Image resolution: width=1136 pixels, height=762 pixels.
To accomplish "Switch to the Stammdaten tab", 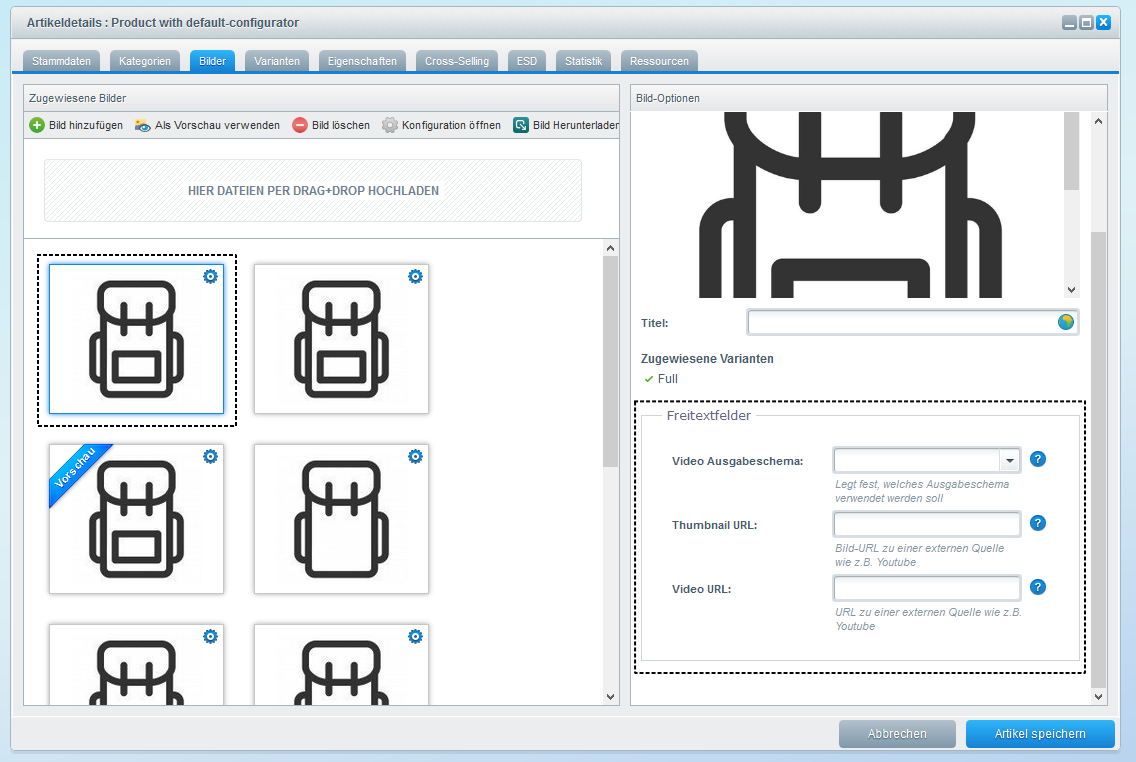I will pos(61,61).
